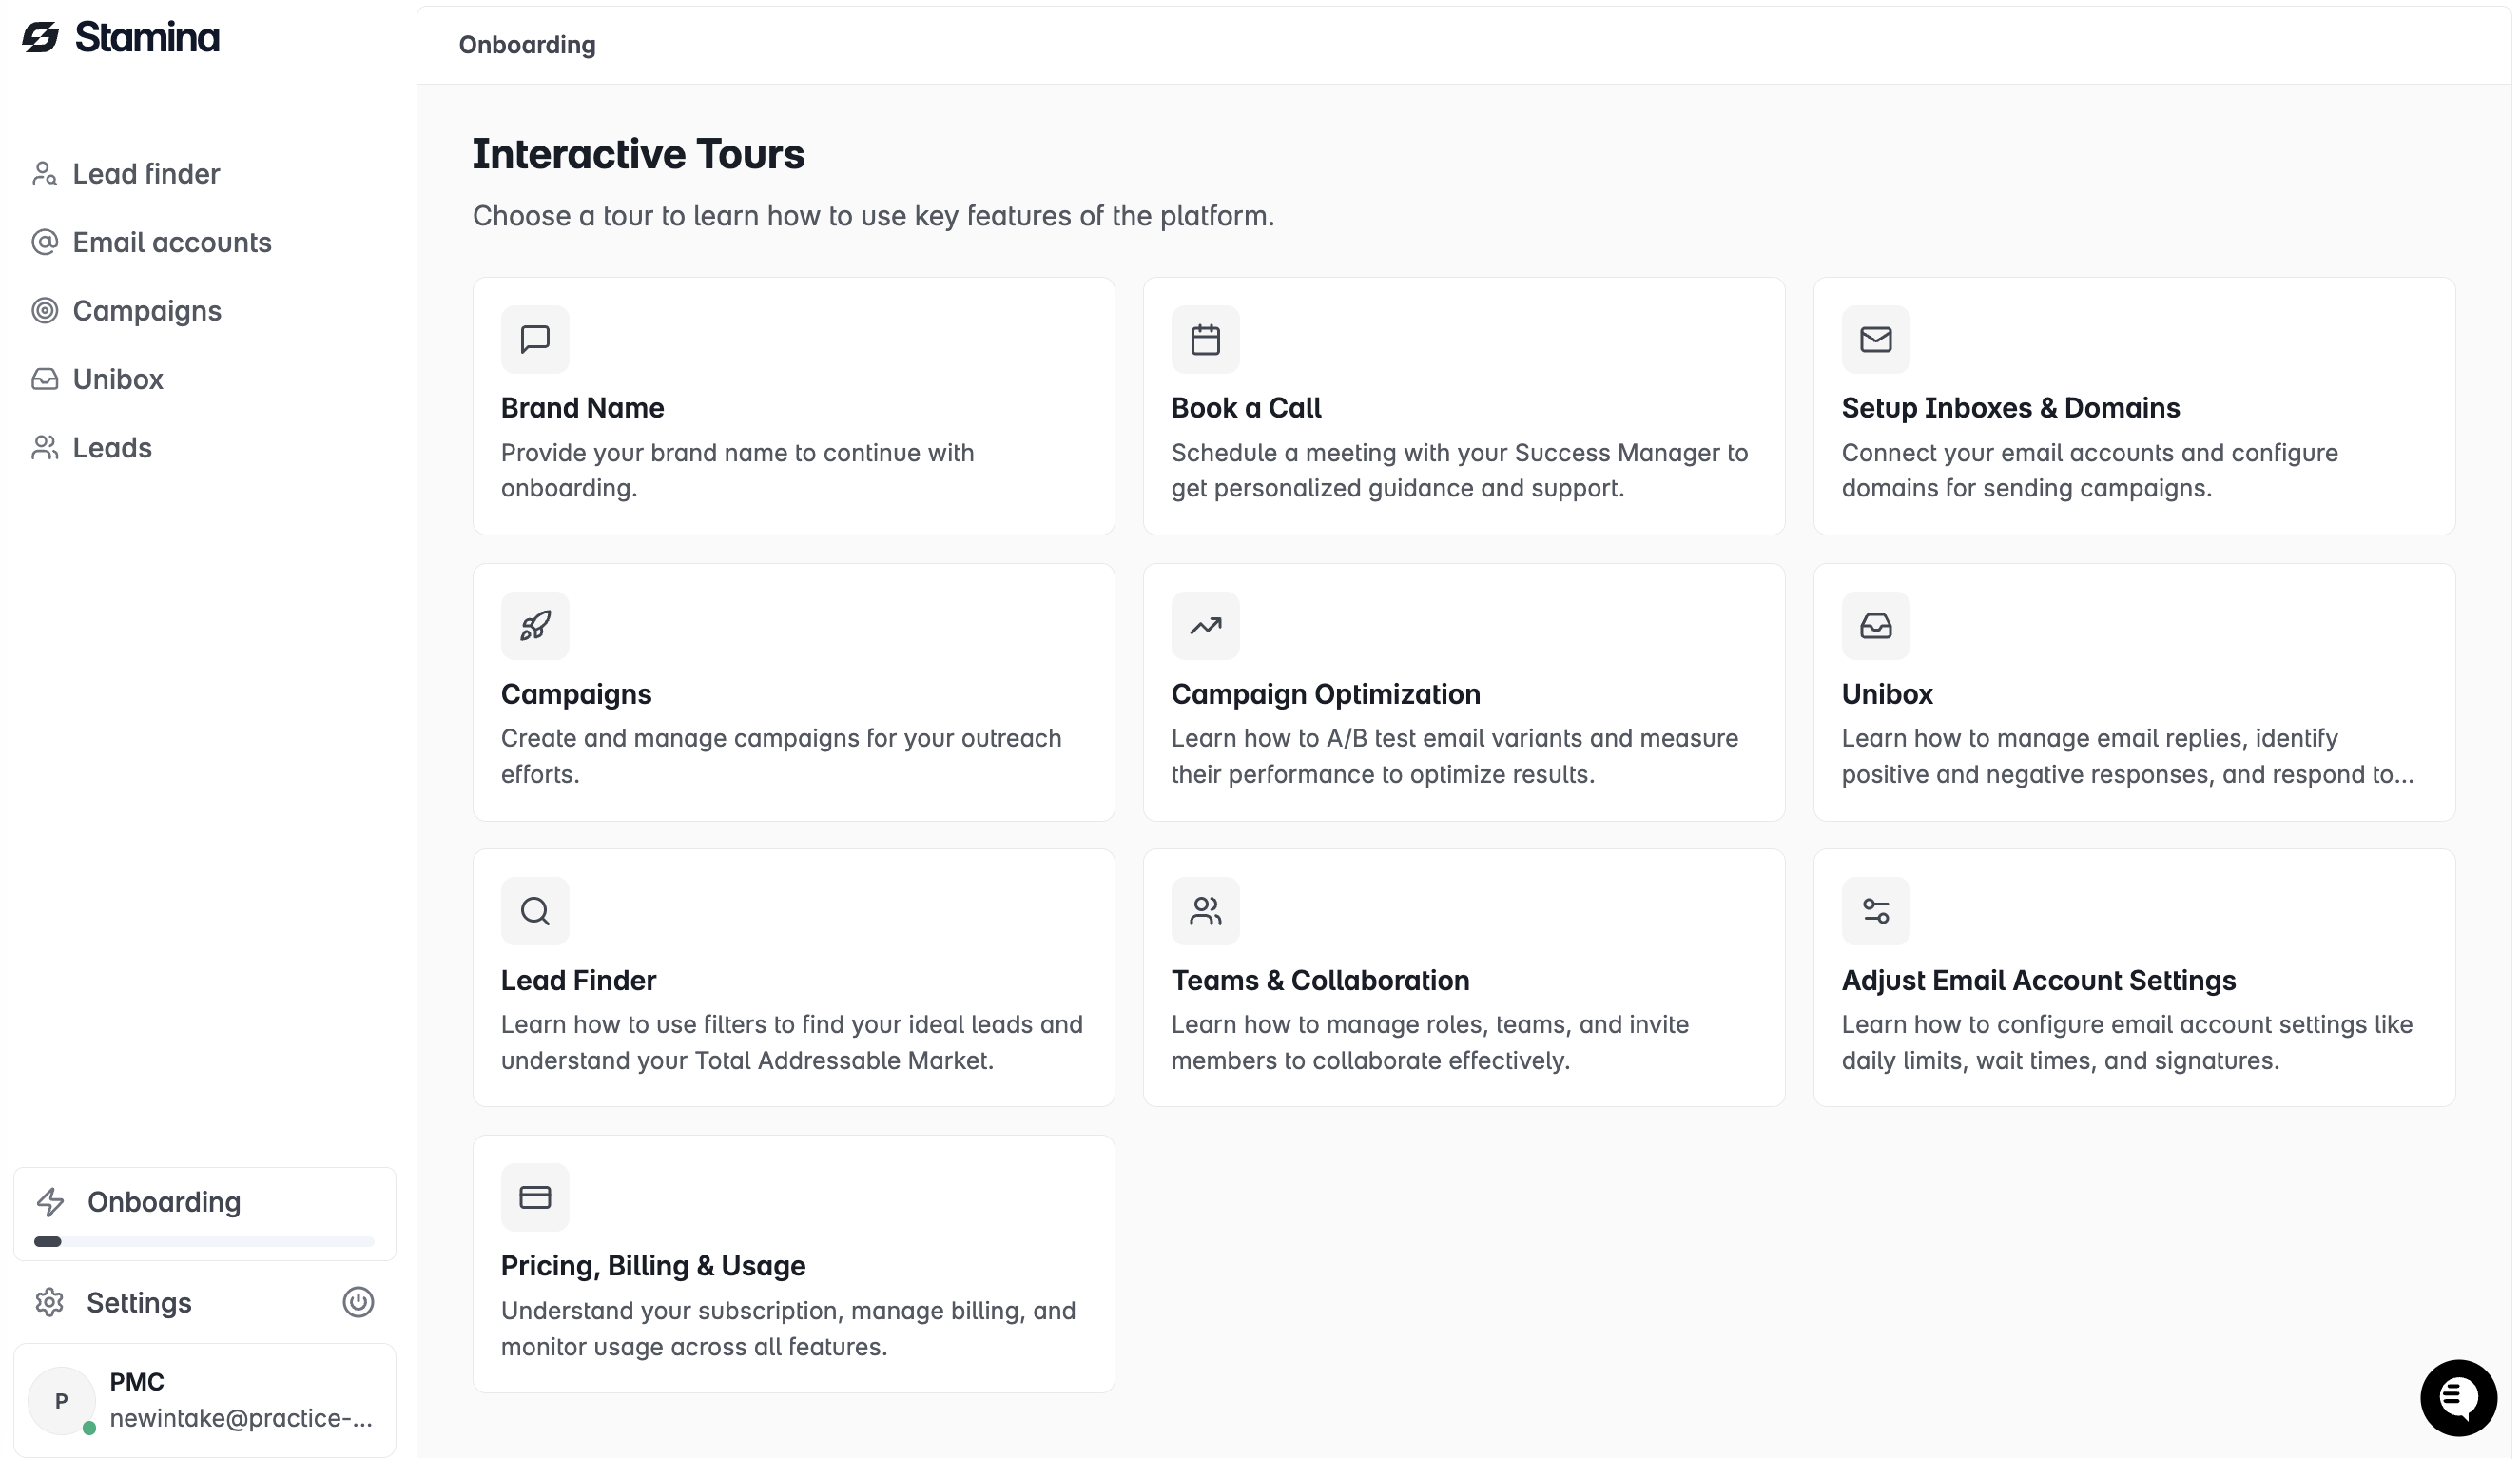The image size is (2520, 1459).
Task: Click the rocket icon on Campaigns card
Action: coord(535,626)
